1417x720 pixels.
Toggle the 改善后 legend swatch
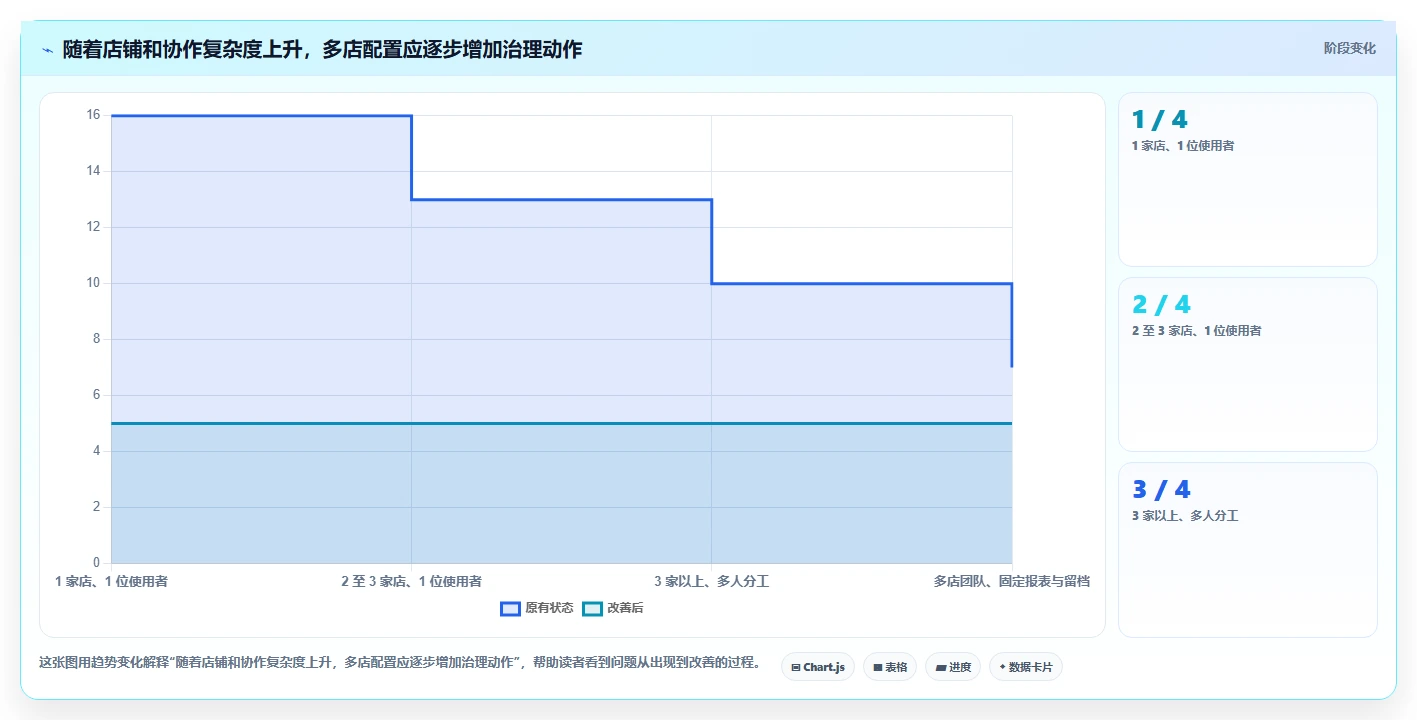(x=592, y=608)
